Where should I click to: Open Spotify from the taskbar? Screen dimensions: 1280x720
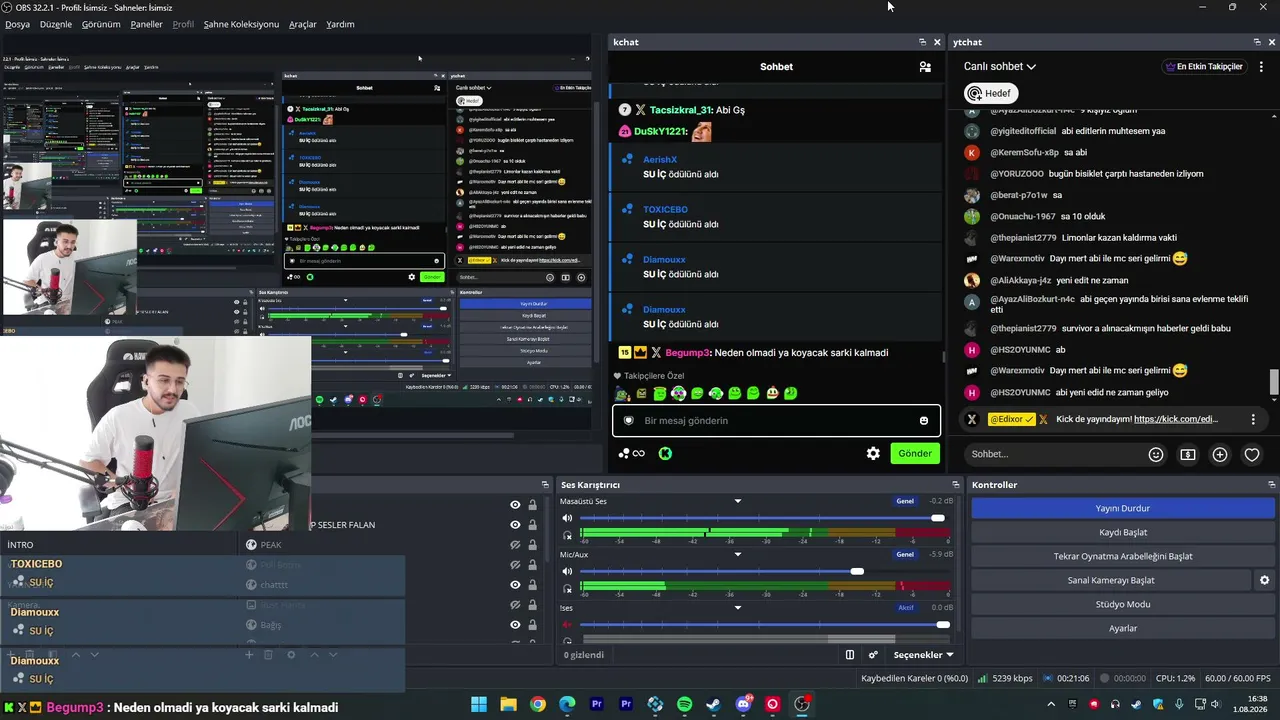pyautogui.click(x=684, y=704)
